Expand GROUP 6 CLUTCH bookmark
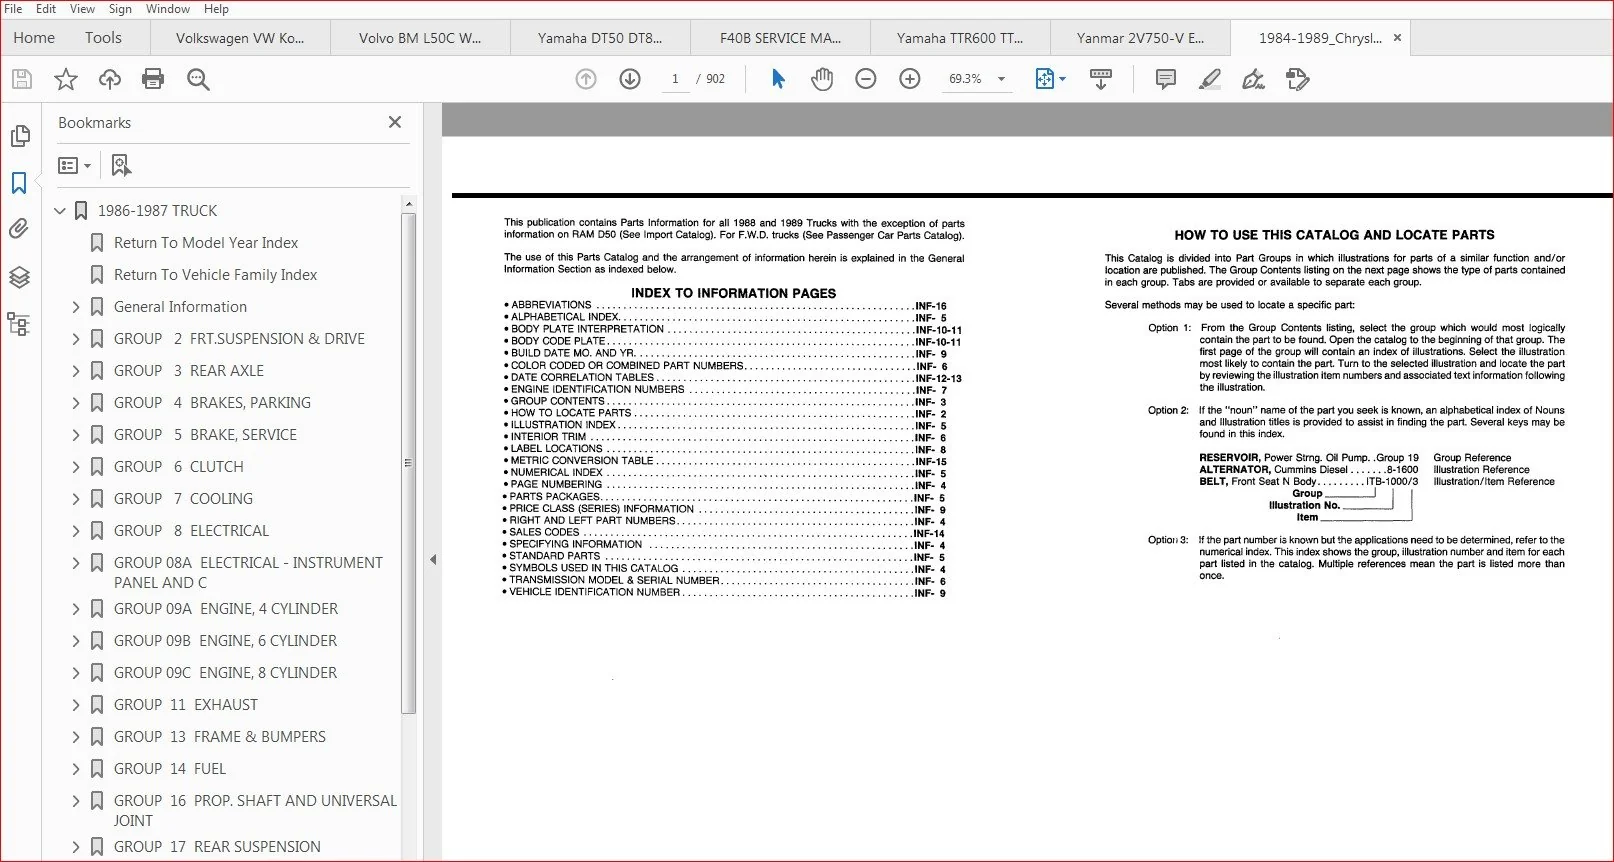Viewport: 1614px width, 862px height. [x=76, y=467]
